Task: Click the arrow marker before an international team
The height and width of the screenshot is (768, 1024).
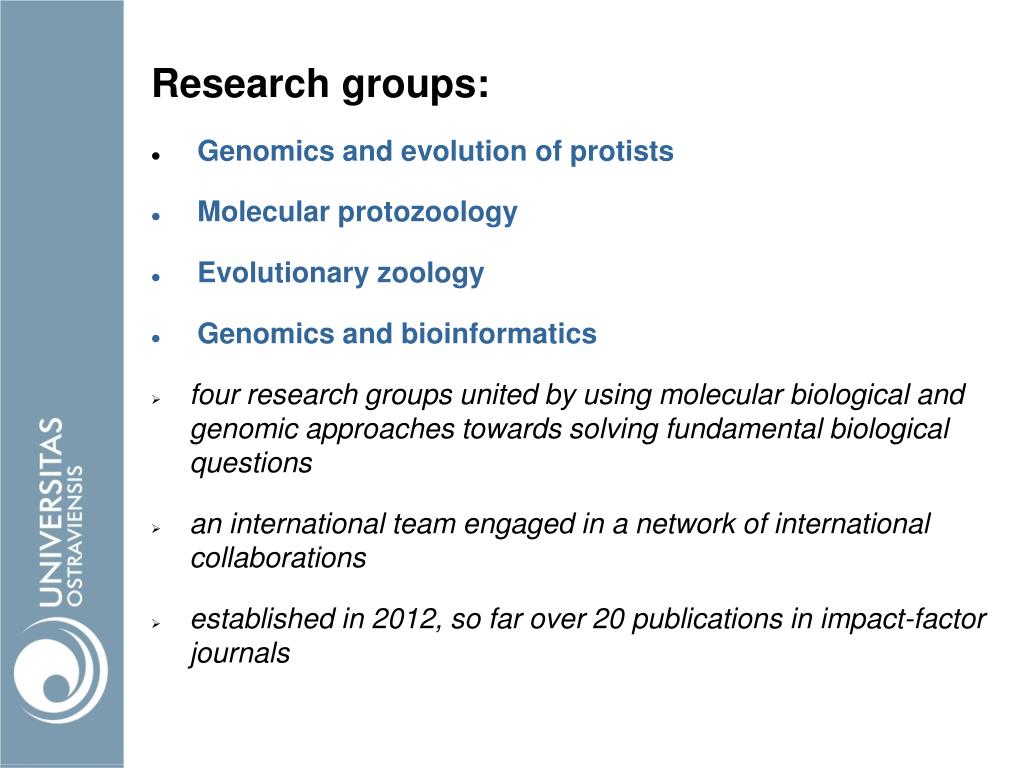Action: (x=156, y=528)
